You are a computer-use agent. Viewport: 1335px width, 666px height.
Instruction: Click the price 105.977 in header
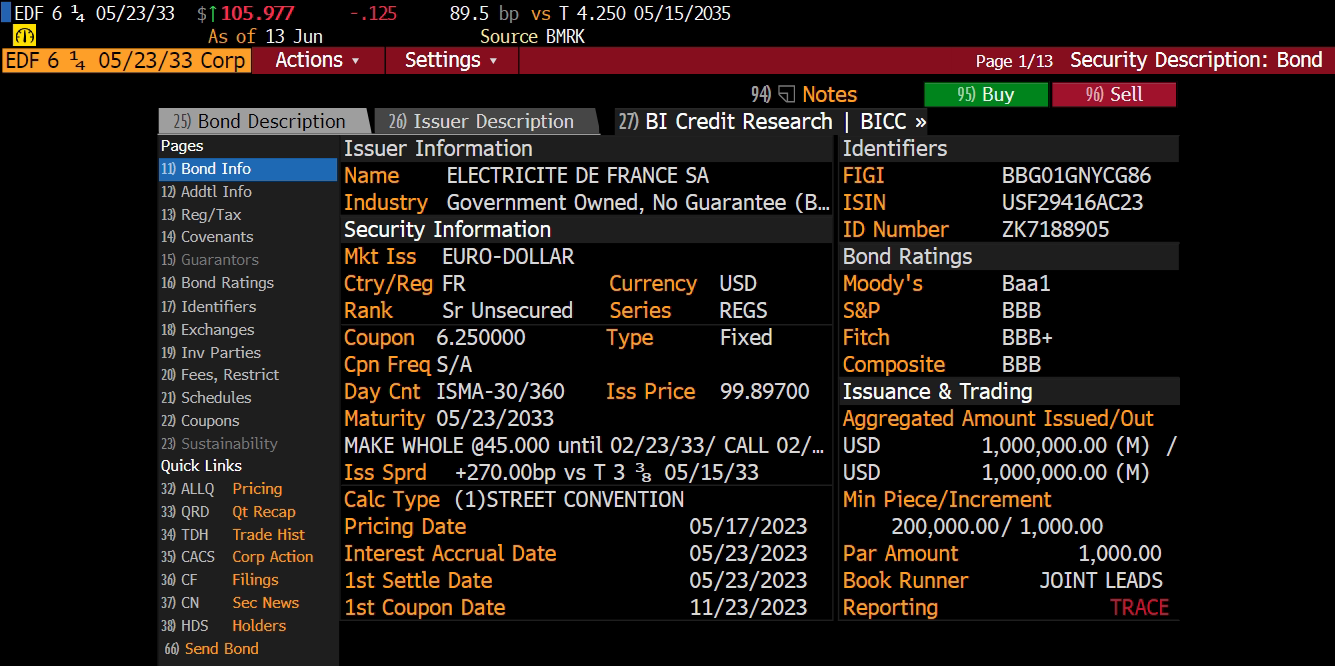pyautogui.click(x=258, y=14)
